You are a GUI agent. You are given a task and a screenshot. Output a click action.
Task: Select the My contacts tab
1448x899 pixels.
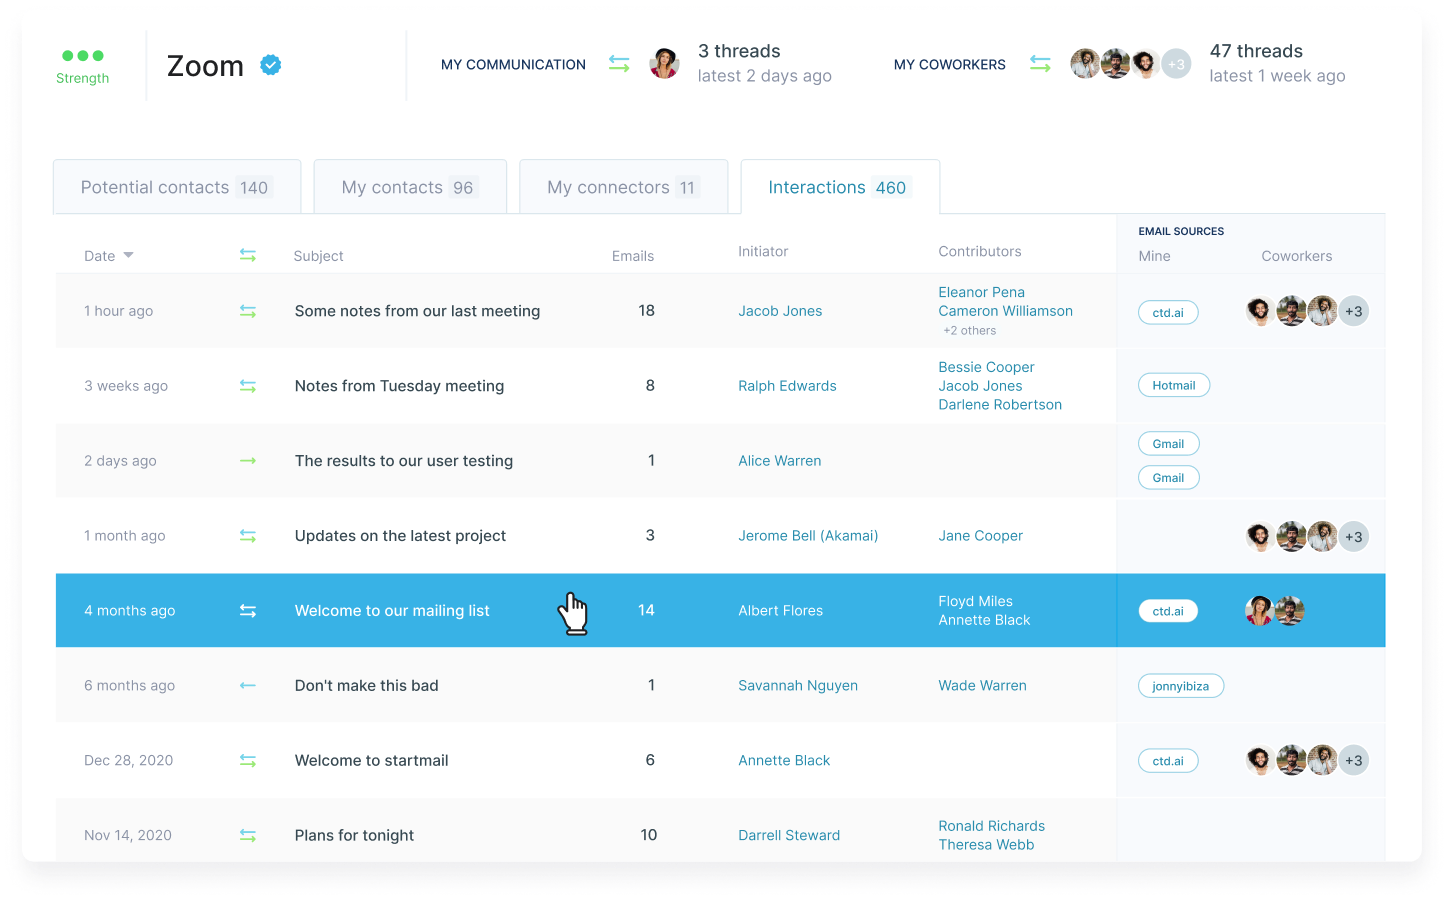click(x=409, y=187)
